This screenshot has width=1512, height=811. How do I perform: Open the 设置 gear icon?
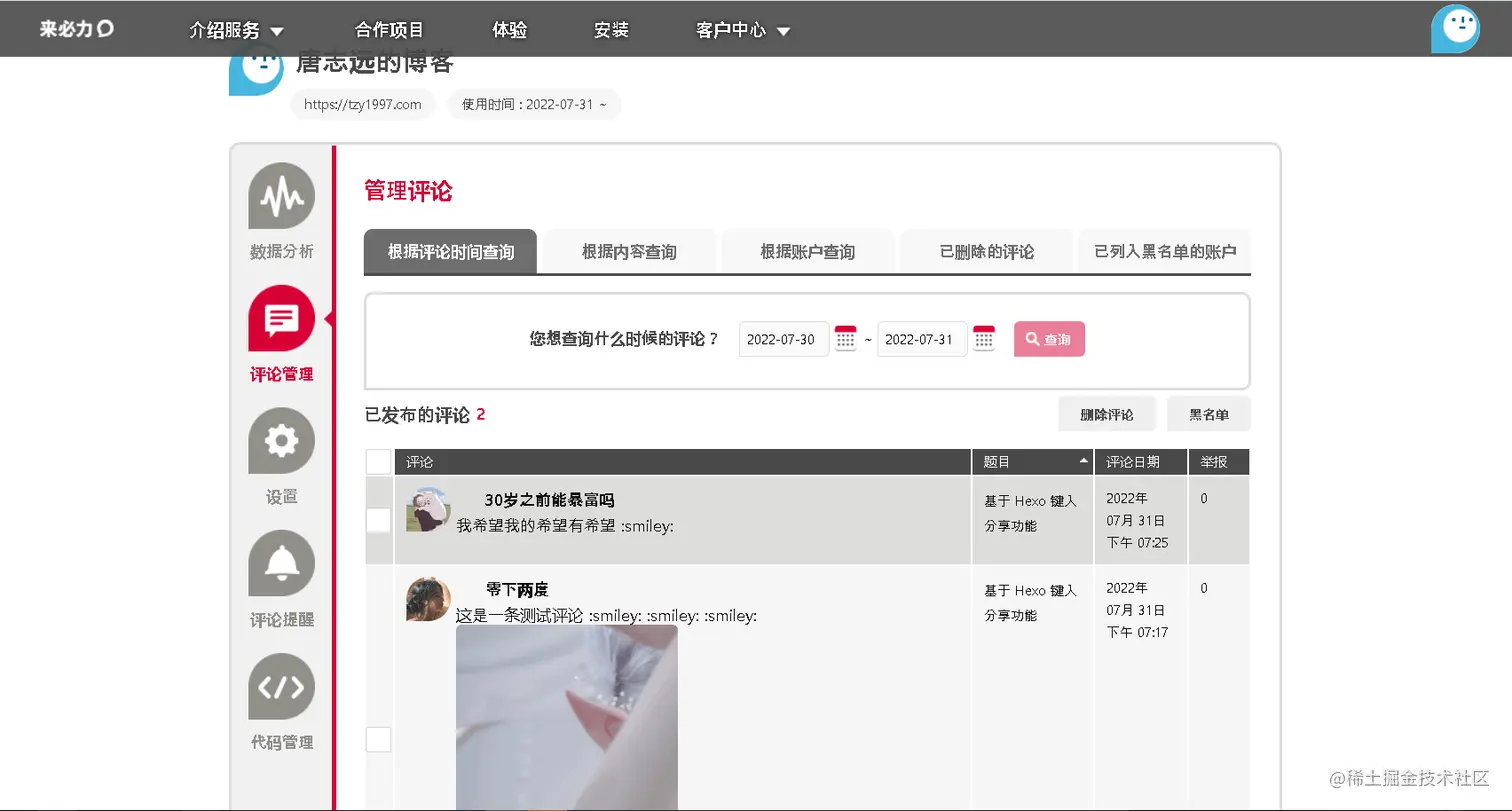(281, 441)
